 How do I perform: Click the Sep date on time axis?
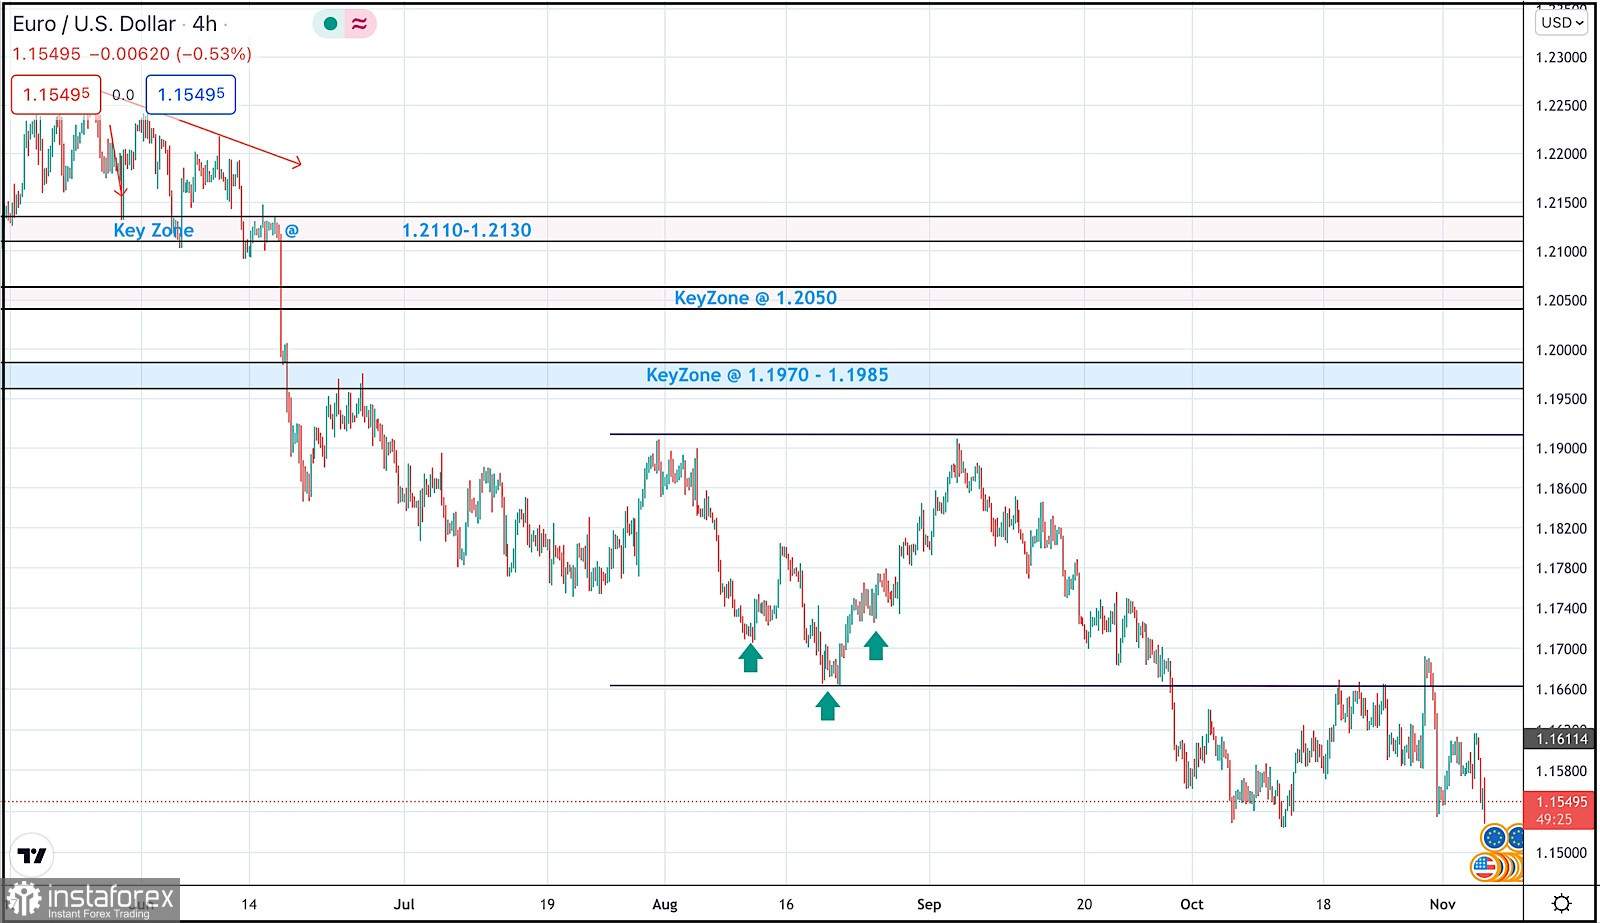pos(929,904)
